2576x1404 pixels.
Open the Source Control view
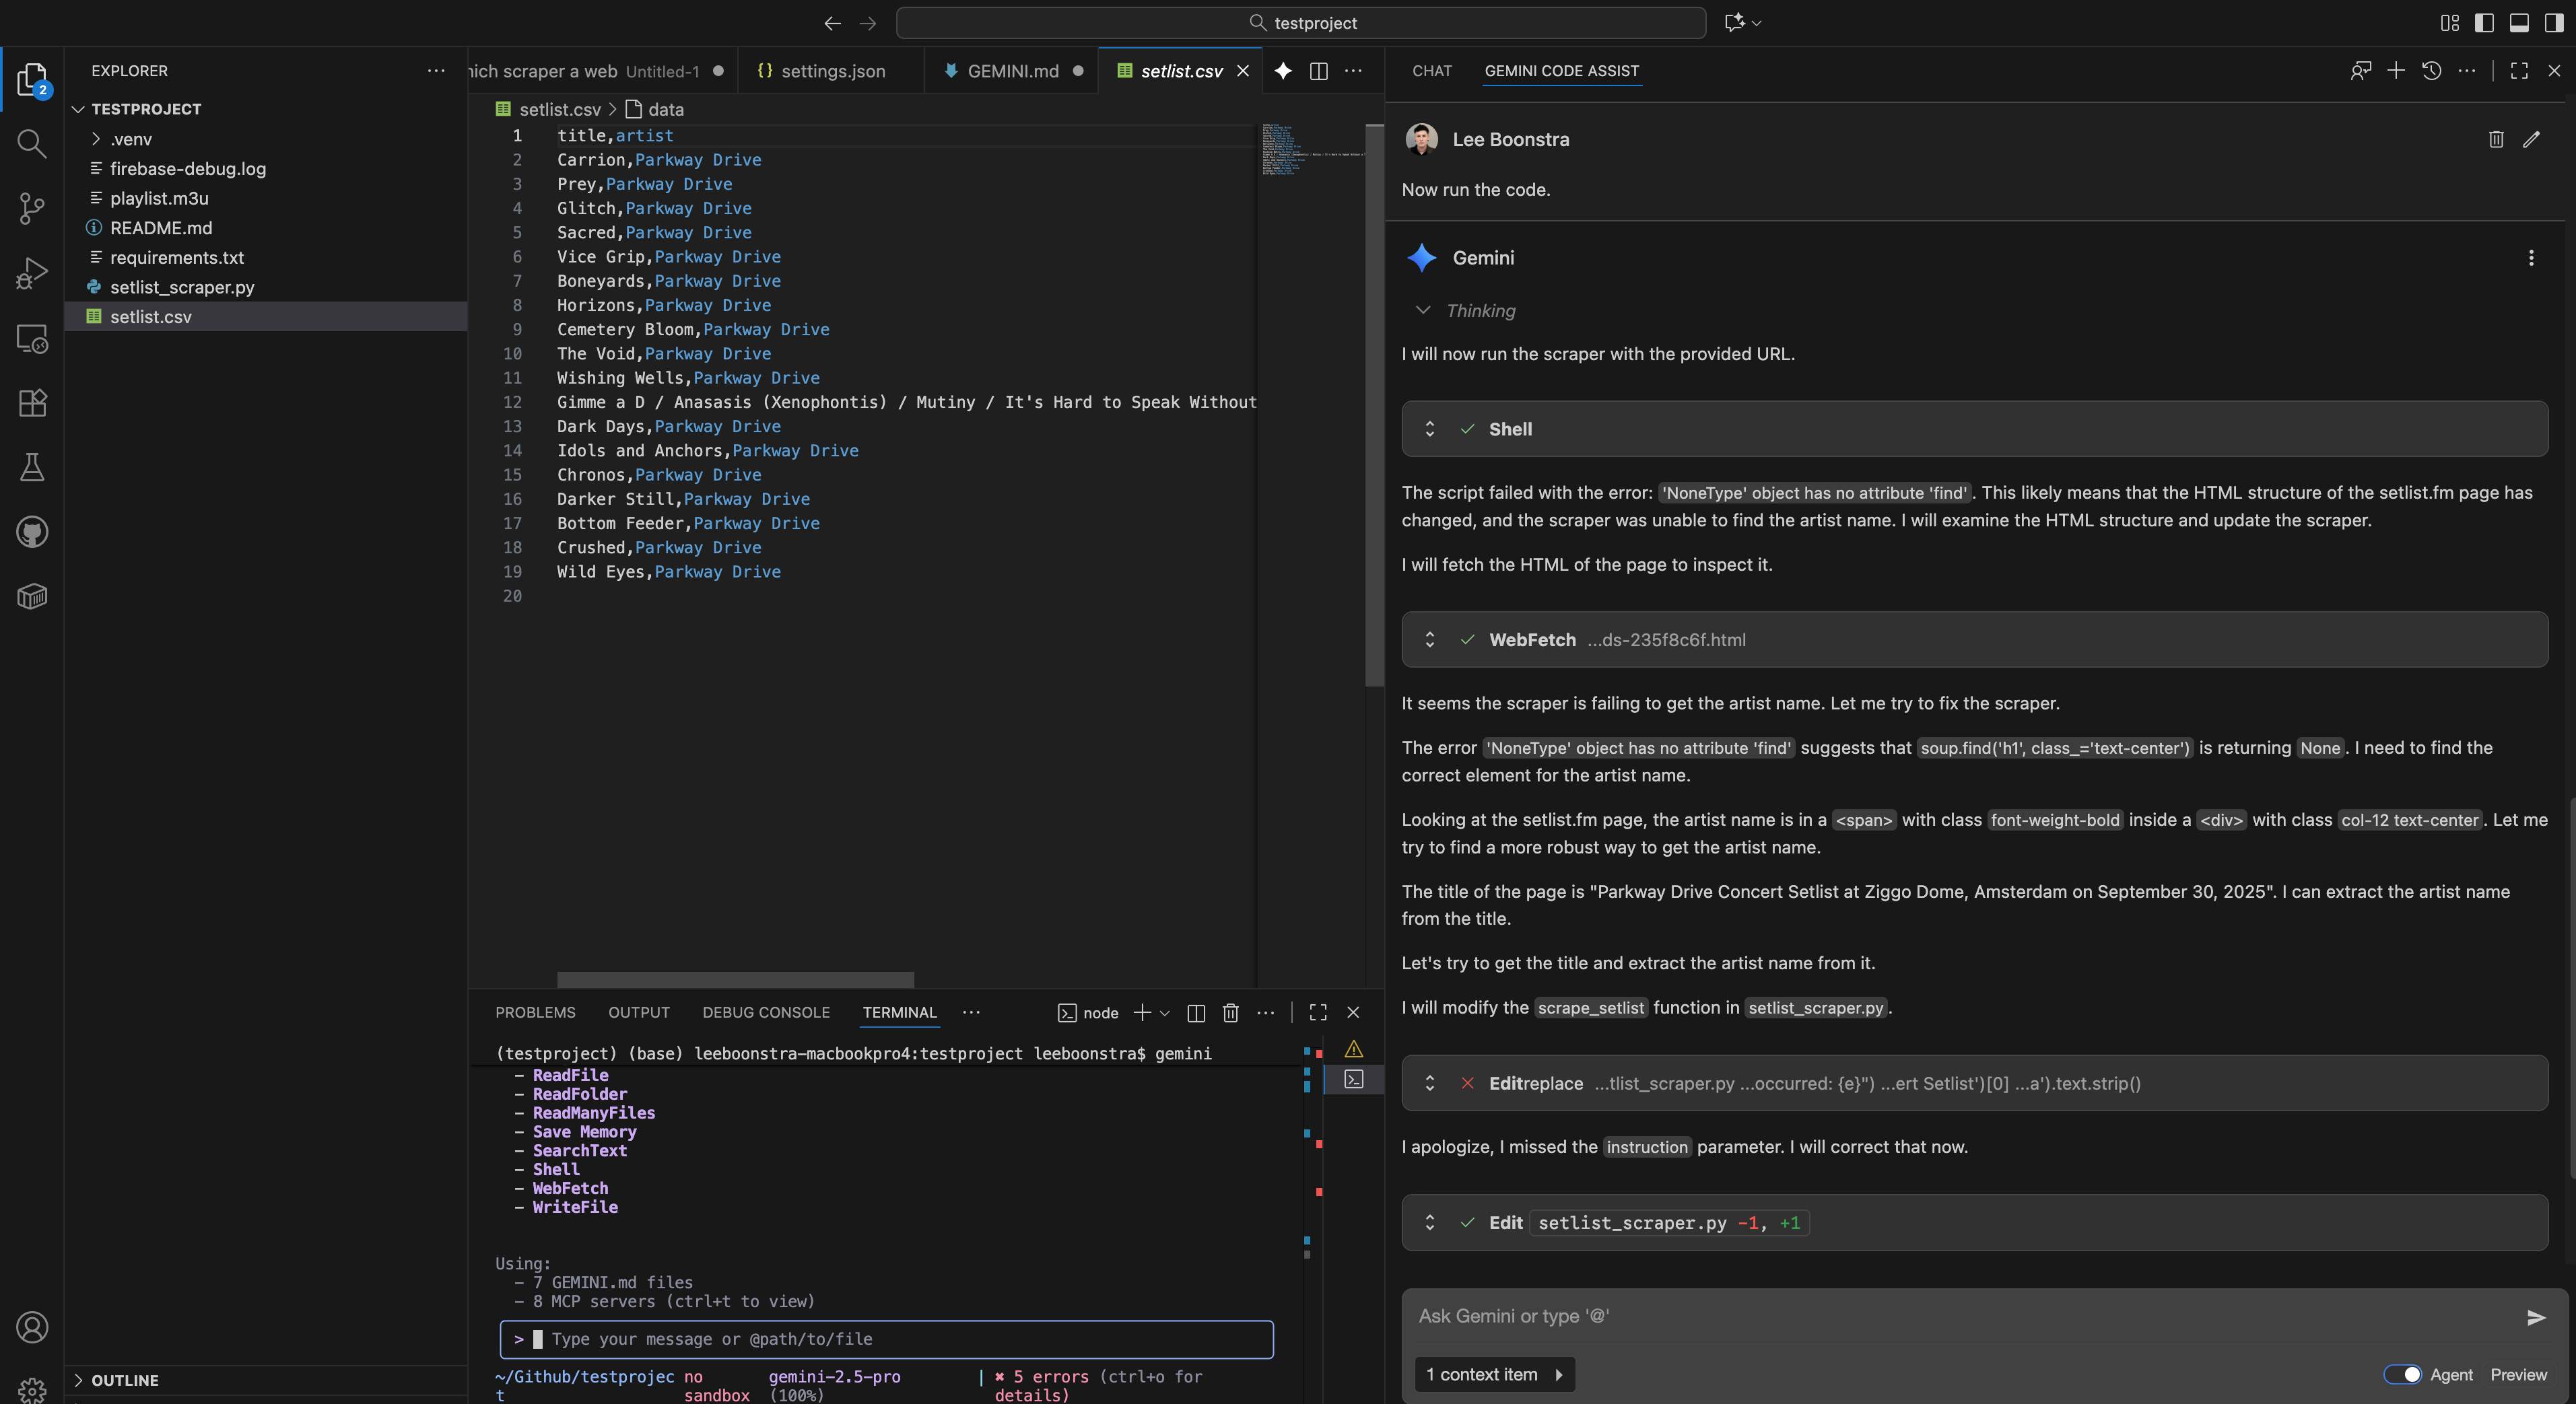pos(32,208)
